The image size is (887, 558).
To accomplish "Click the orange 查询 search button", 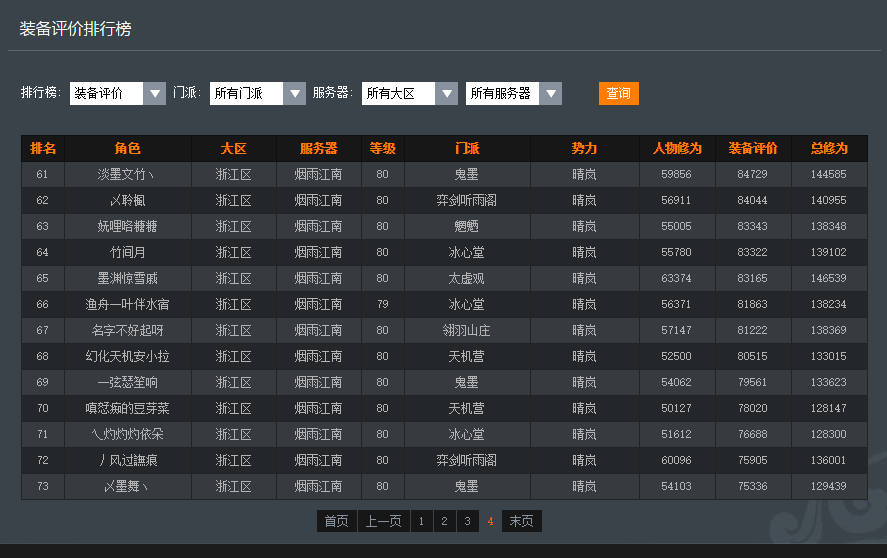I will (618, 93).
